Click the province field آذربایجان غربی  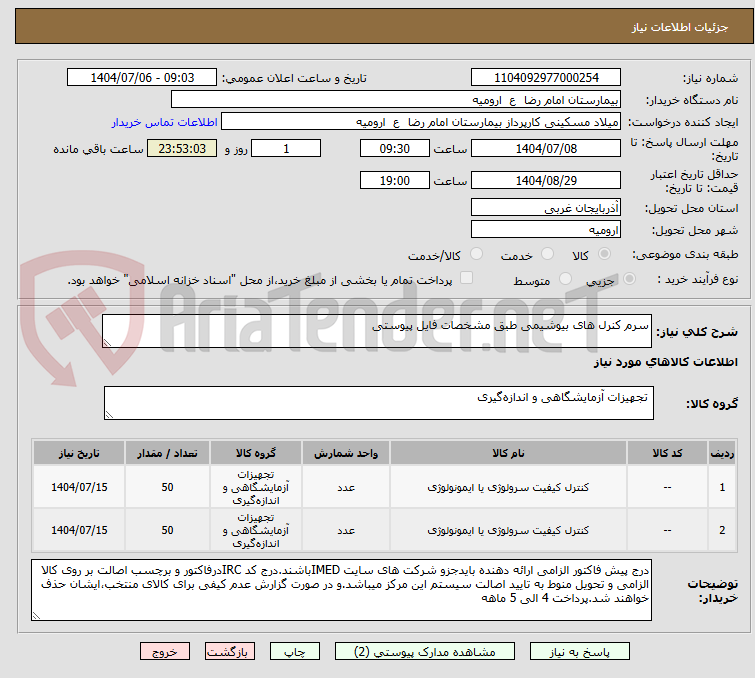(x=546, y=208)
